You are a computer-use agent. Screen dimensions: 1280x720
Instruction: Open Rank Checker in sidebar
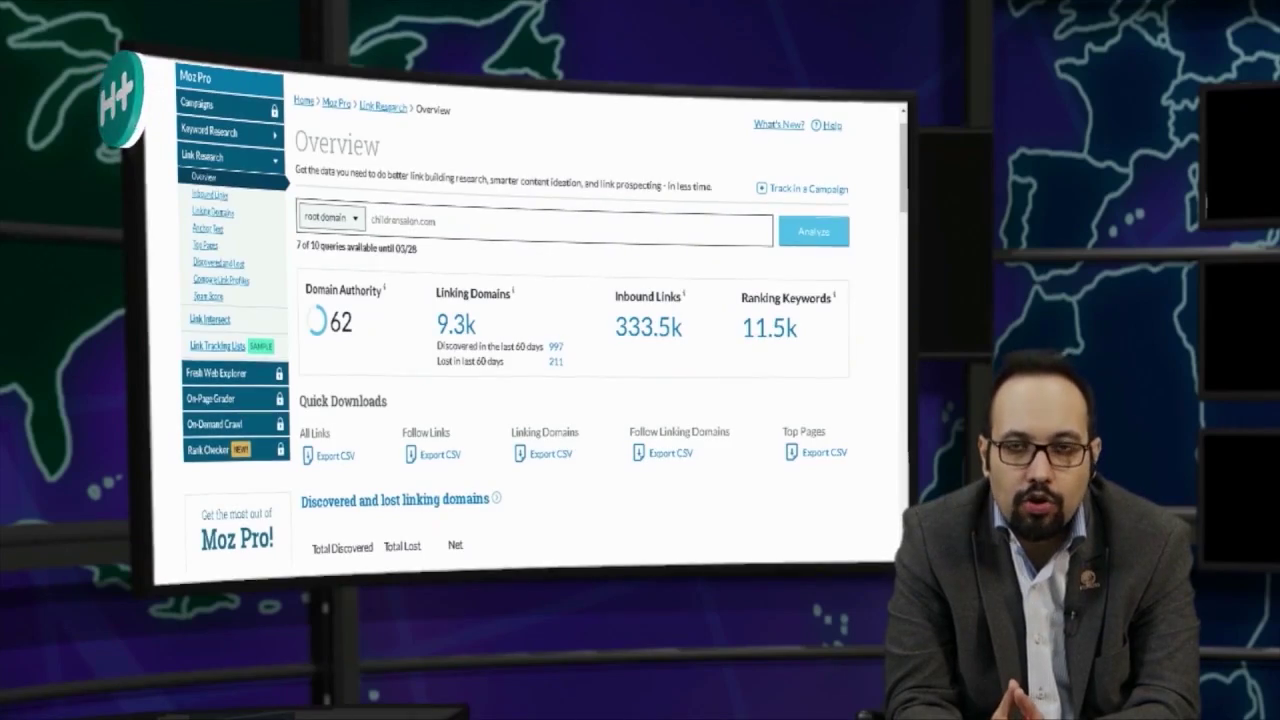(236, 449)
